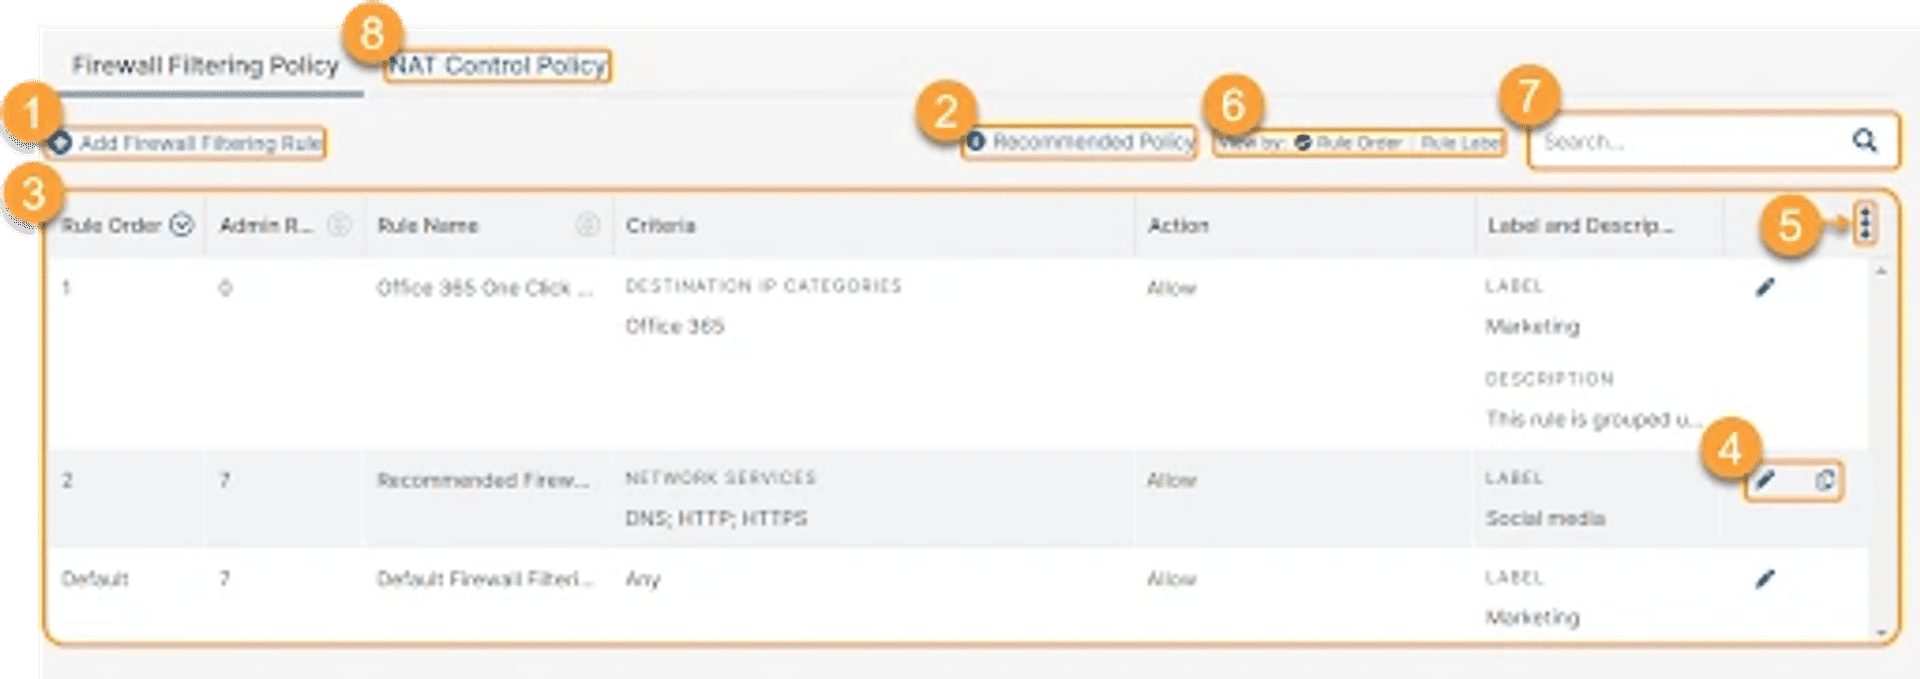Click the Rule Name column header
The width and height of the screenshot is (1920, 679).
[427, 225]
